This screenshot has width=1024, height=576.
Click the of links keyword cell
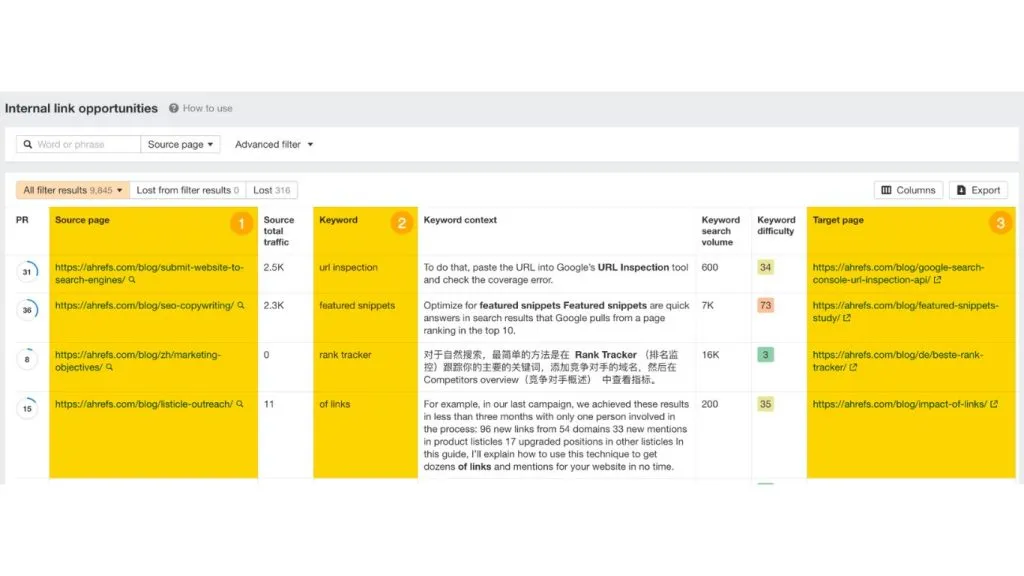(x=334, y=404)
